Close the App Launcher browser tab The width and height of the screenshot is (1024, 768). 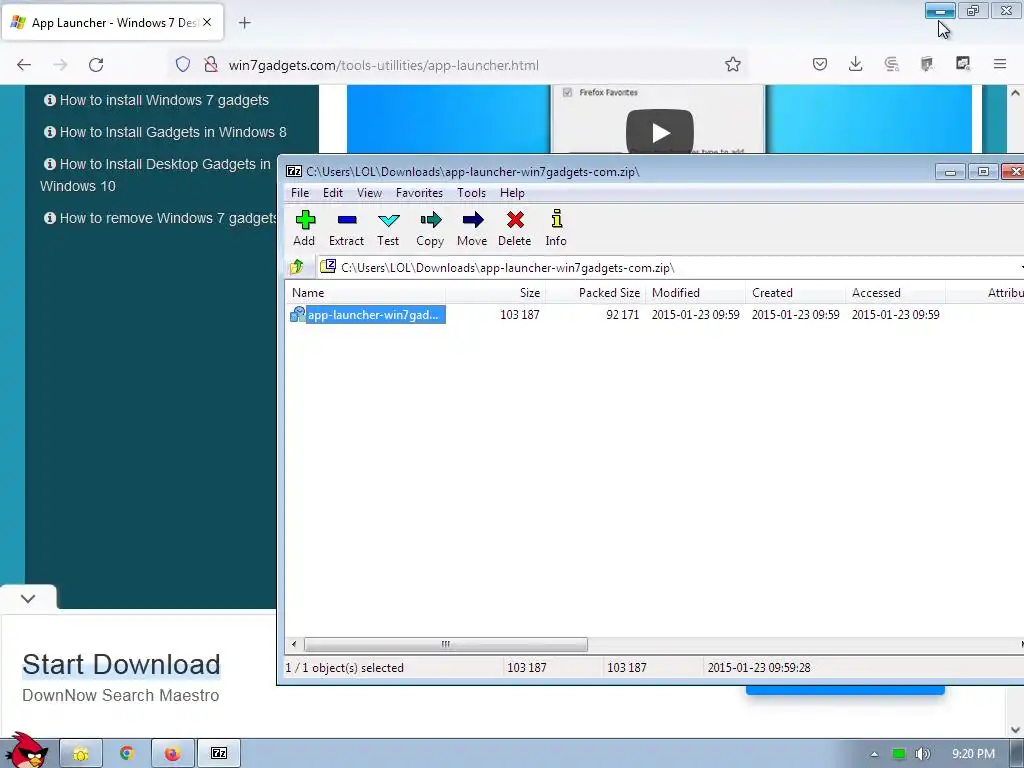click(x=207, y=22)
